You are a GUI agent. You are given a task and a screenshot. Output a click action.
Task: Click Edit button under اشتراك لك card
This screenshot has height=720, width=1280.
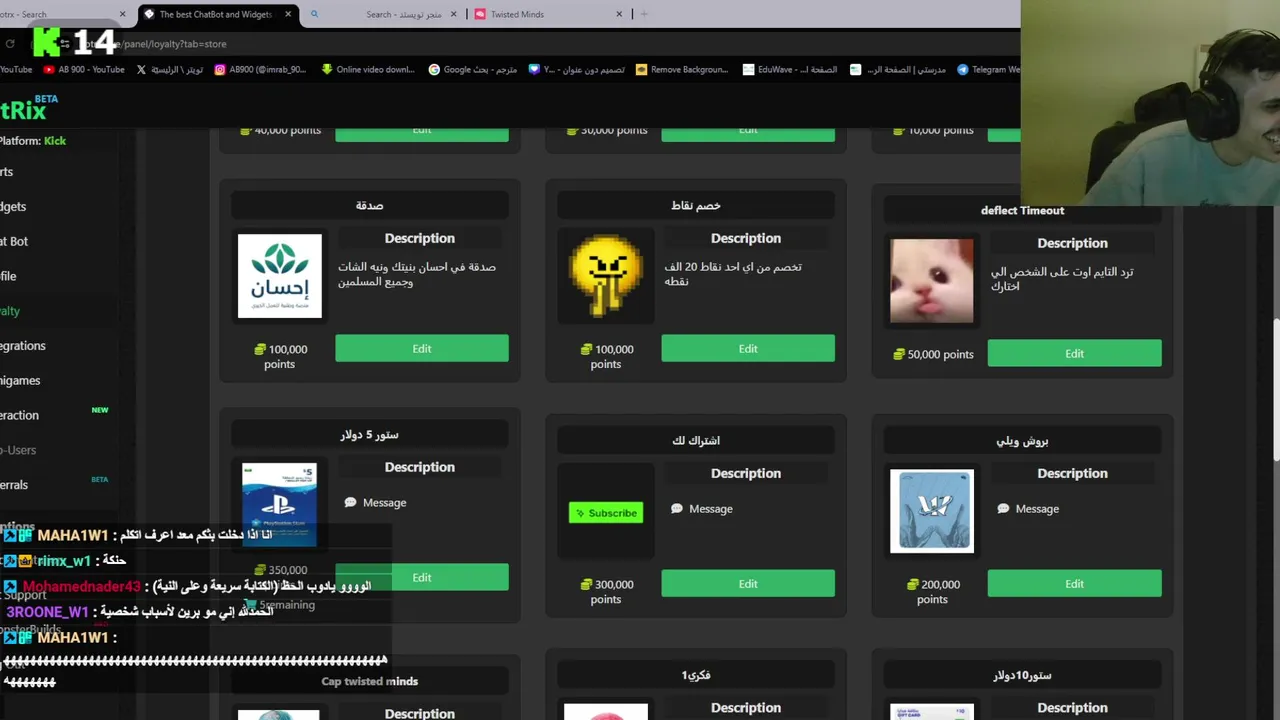[x=748, y=583]
